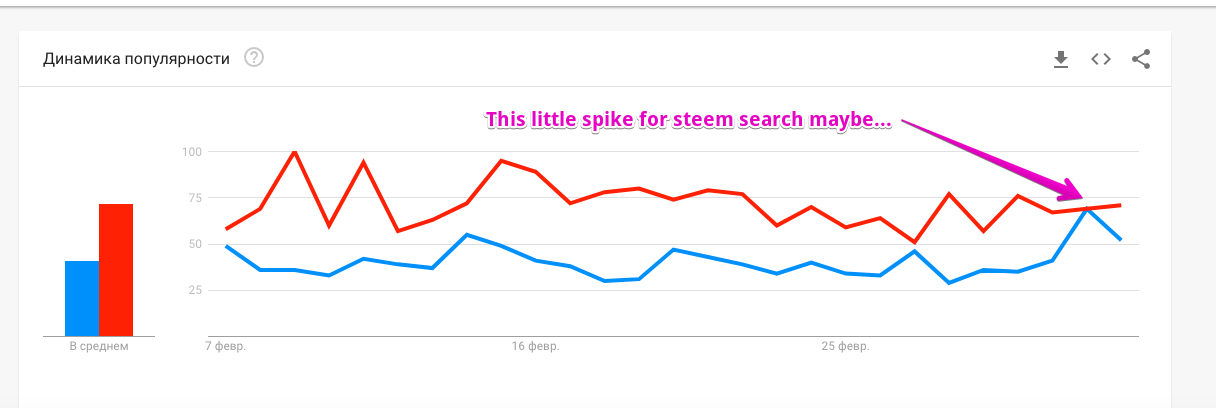Image resolution: width=1216 pixels, height=408 pixels.
Task: Share the chart via share icon
Action: [1141, 59]
